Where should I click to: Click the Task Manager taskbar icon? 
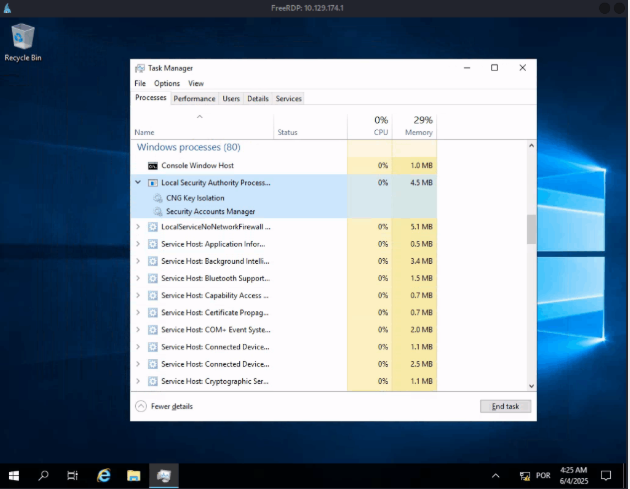pos(163,475)
